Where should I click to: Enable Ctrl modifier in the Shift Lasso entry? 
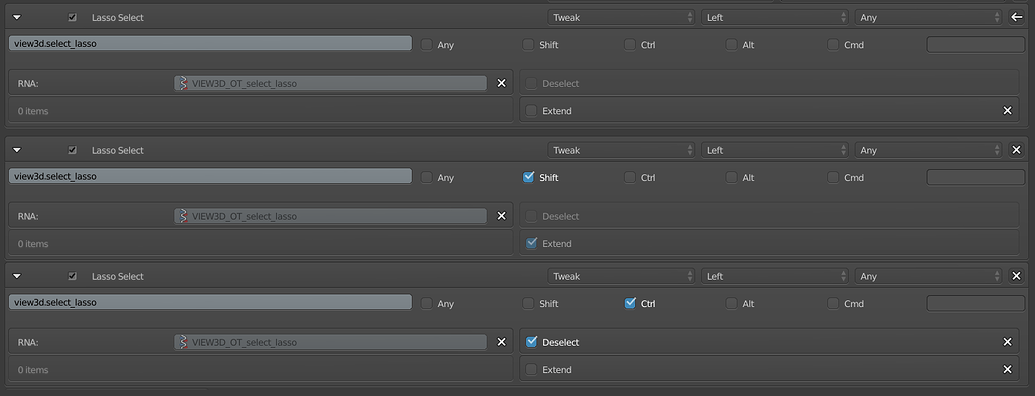point(630,178)
